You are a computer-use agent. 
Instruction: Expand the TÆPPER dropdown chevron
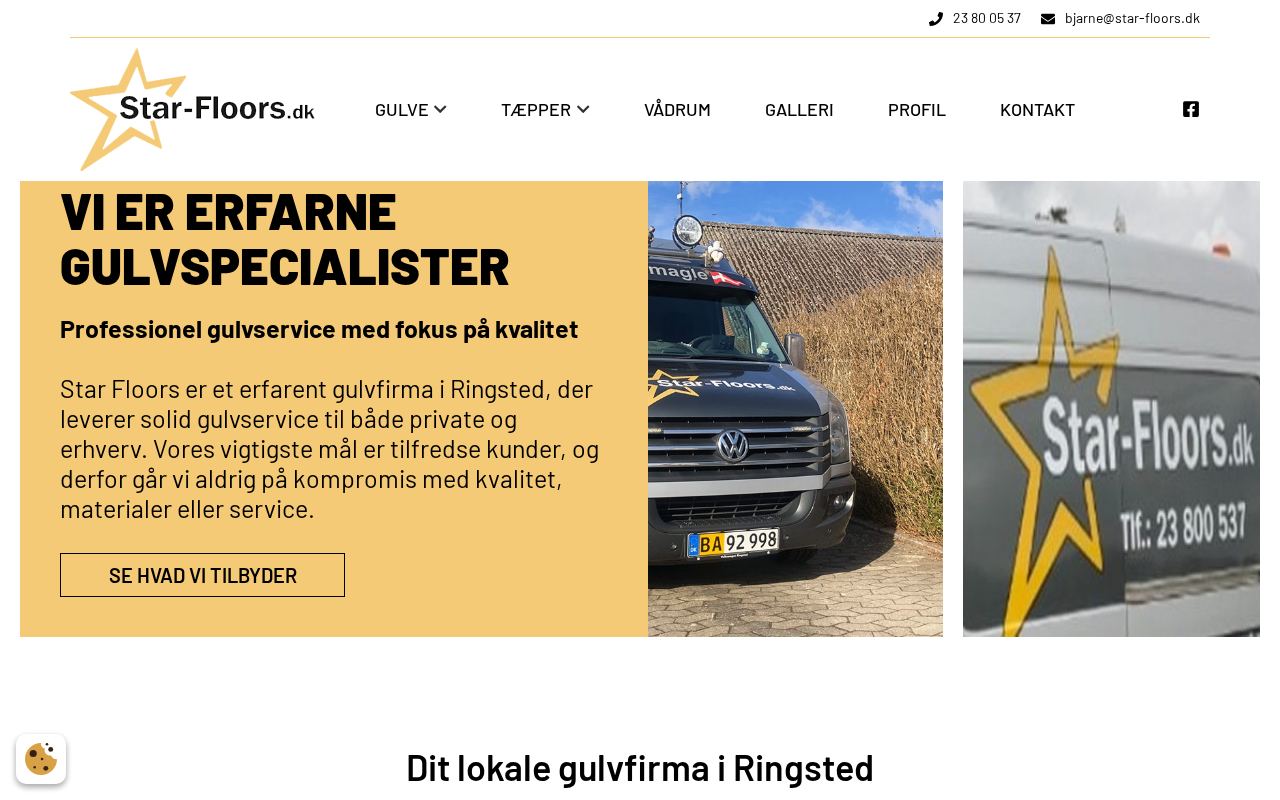tap(583, 109)
